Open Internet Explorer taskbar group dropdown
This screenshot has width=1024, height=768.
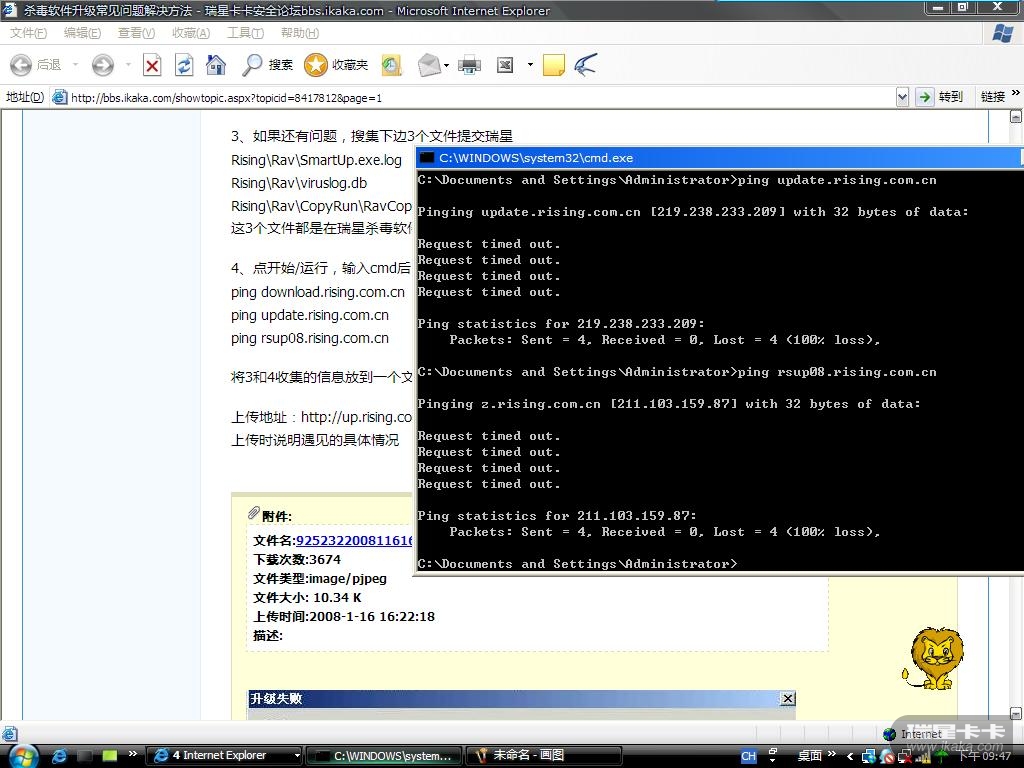[297, 756]
